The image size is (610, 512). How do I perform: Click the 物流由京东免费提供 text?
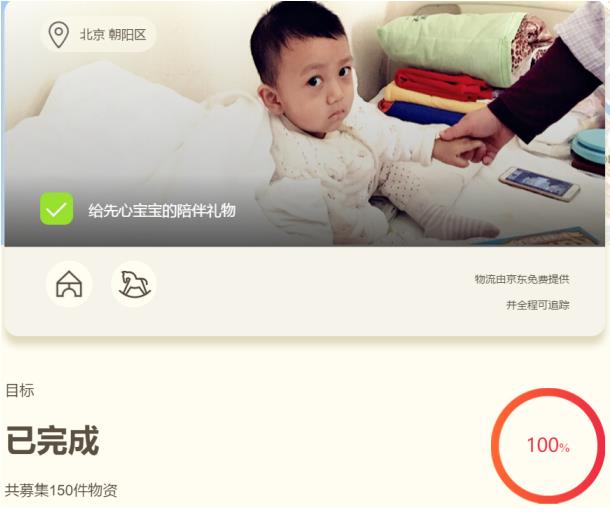click(x=522, y=279)
